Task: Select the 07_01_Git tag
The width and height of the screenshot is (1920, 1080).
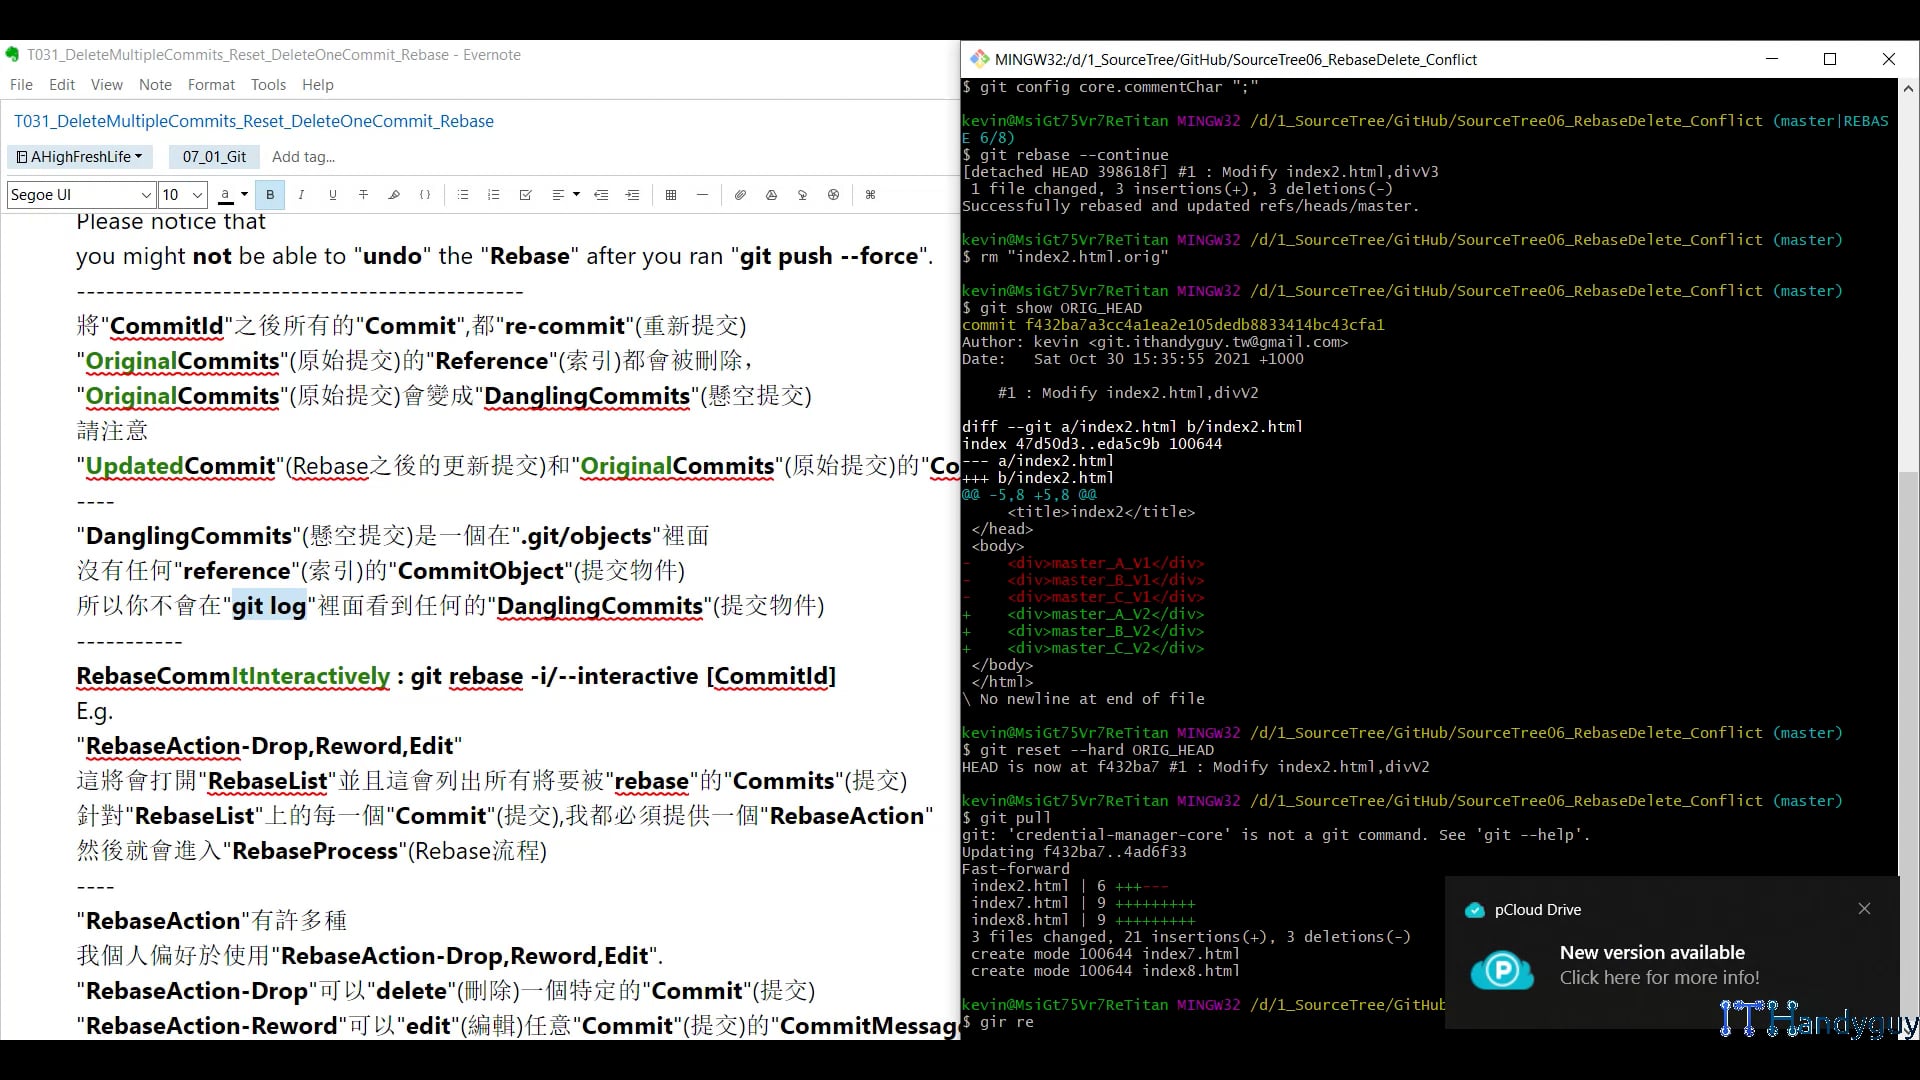Action: pos(213,156)
